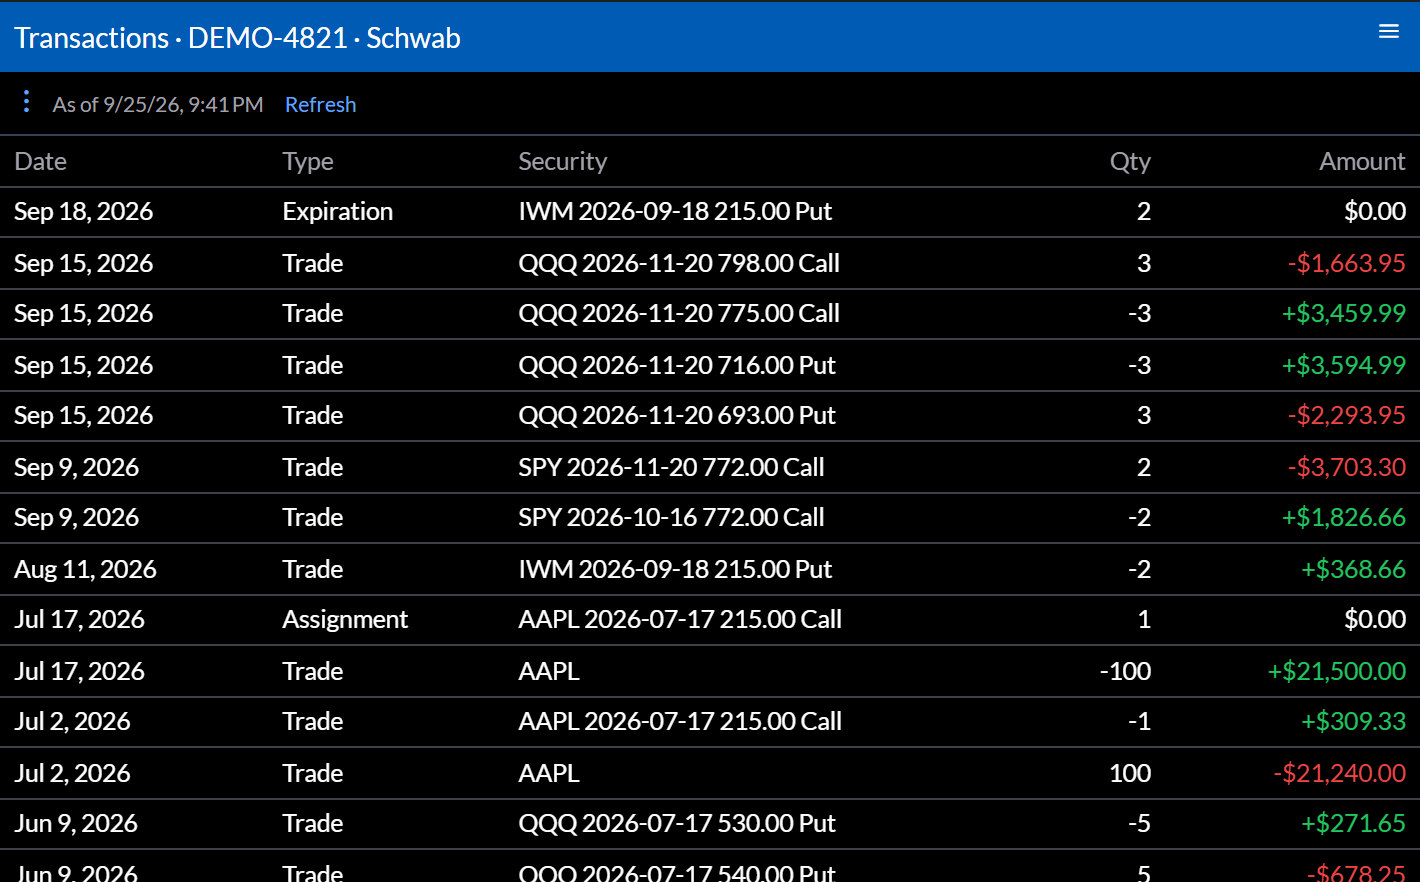1420x882 pixels.
Task: Click the 'As of 9/25/26, 9:41 PM' timestamp
Action: tap(158, 105)
